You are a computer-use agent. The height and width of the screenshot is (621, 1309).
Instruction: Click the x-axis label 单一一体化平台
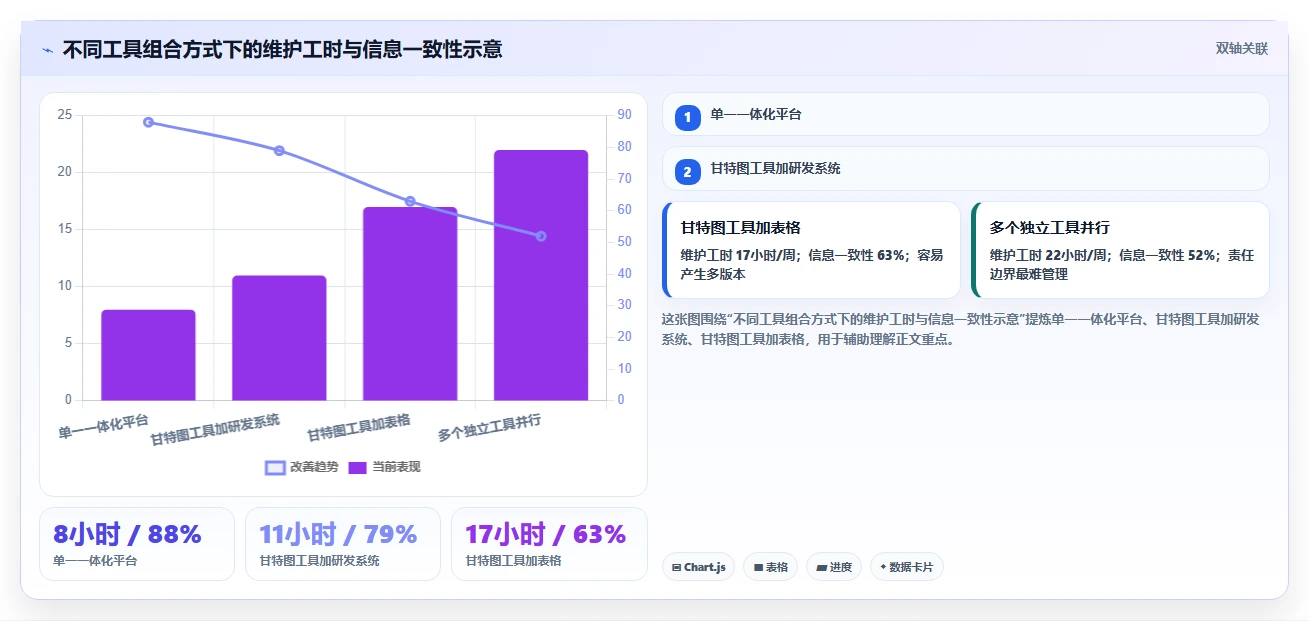tap(103, 426)
